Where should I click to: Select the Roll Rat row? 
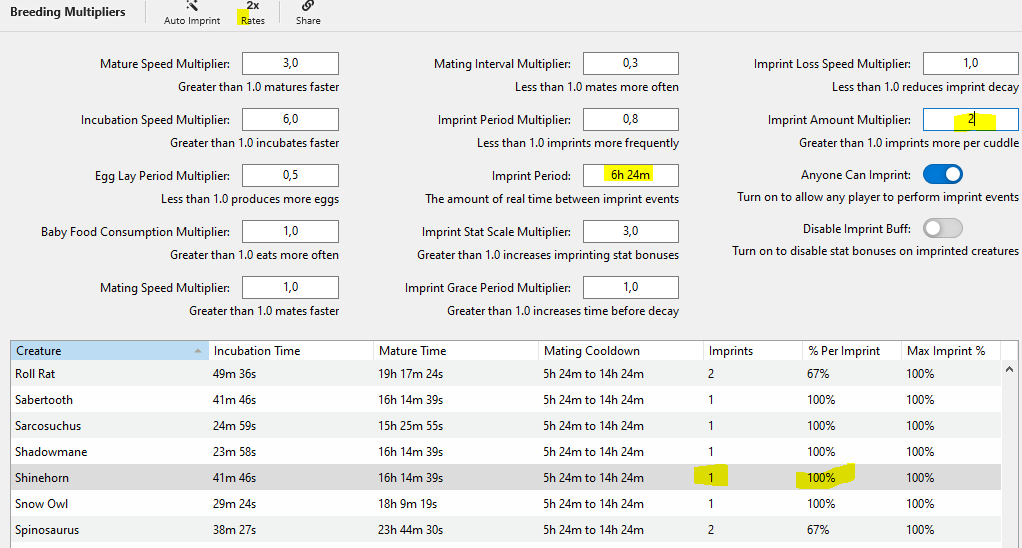(506, 374)
